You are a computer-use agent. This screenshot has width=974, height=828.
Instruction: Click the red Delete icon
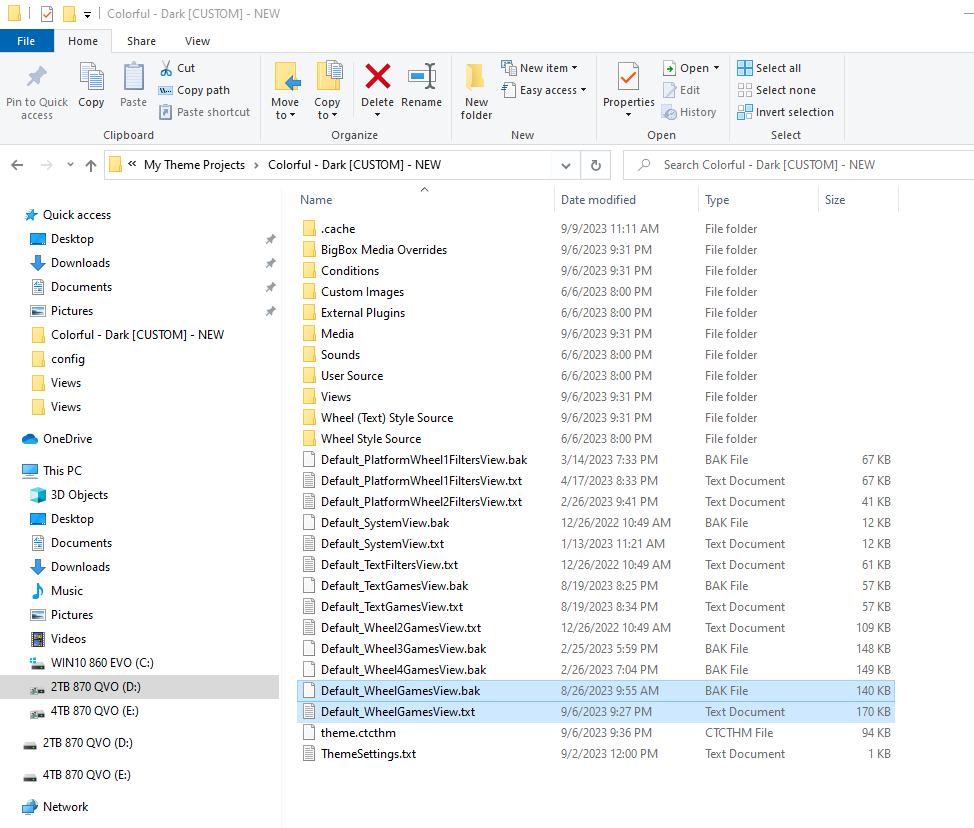pyautogui.click(x=378, y=77)
